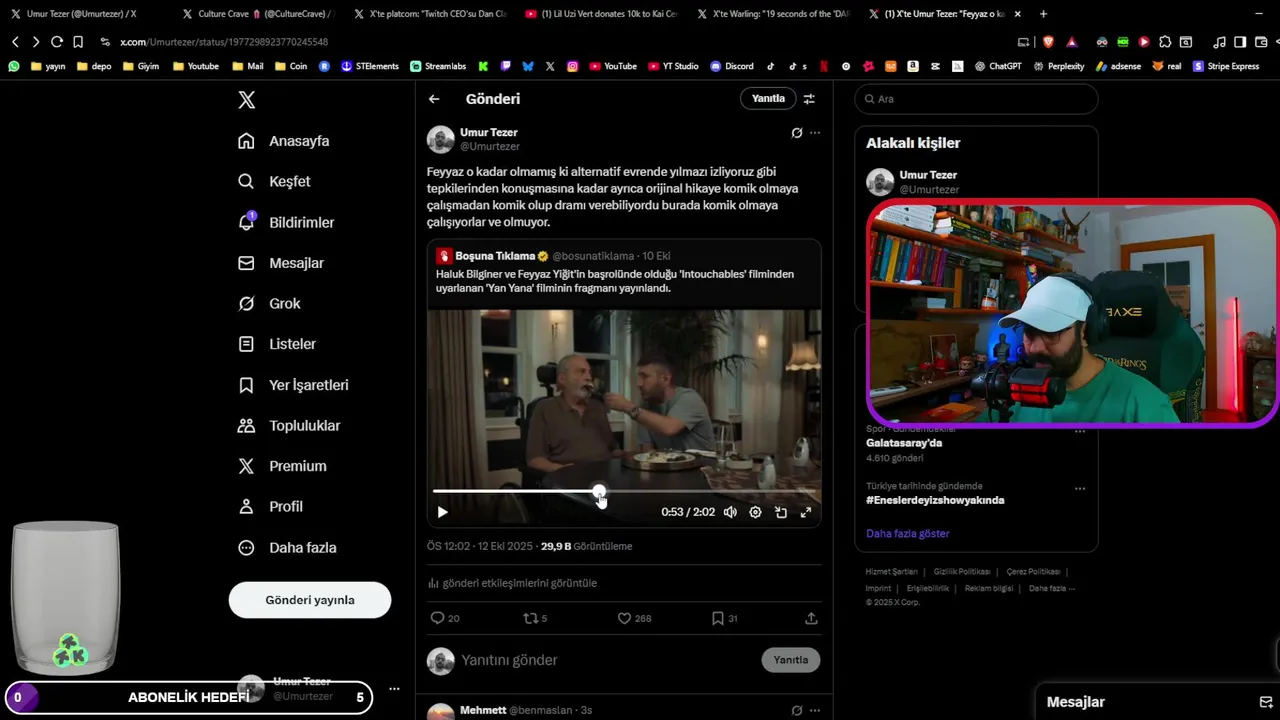Open ChatGPT bookmark

coord(998,66)
